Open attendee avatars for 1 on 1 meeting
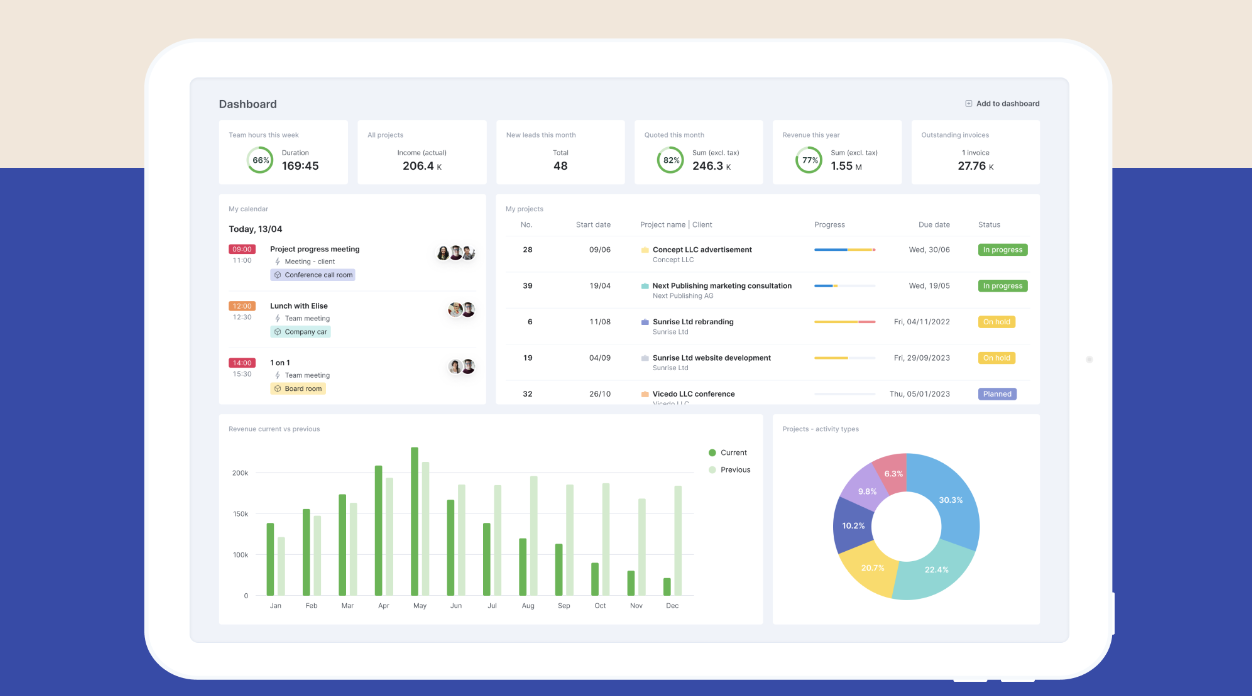The height and width of the screenshot is (696, 1252). (x=462, y=367)
